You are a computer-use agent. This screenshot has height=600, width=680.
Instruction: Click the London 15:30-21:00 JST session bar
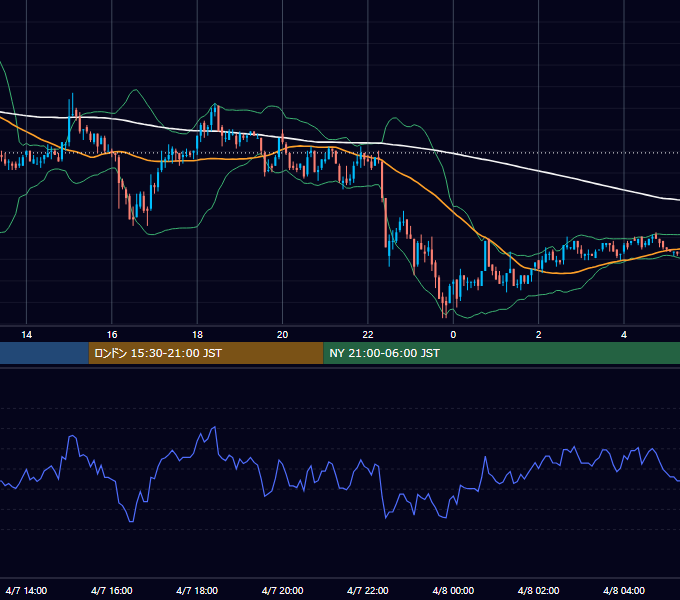point(206,353)
